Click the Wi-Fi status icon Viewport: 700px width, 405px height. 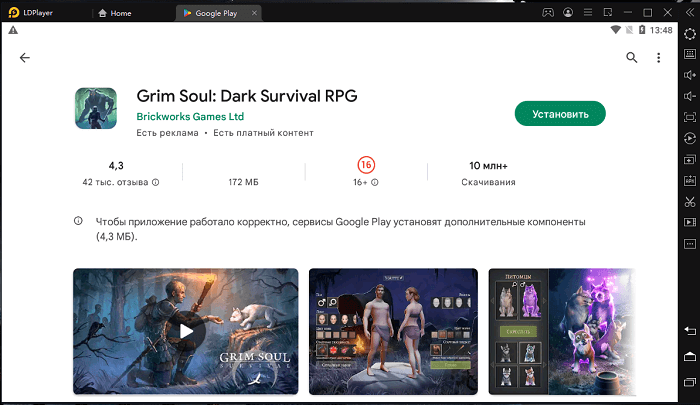pos(616,30)
